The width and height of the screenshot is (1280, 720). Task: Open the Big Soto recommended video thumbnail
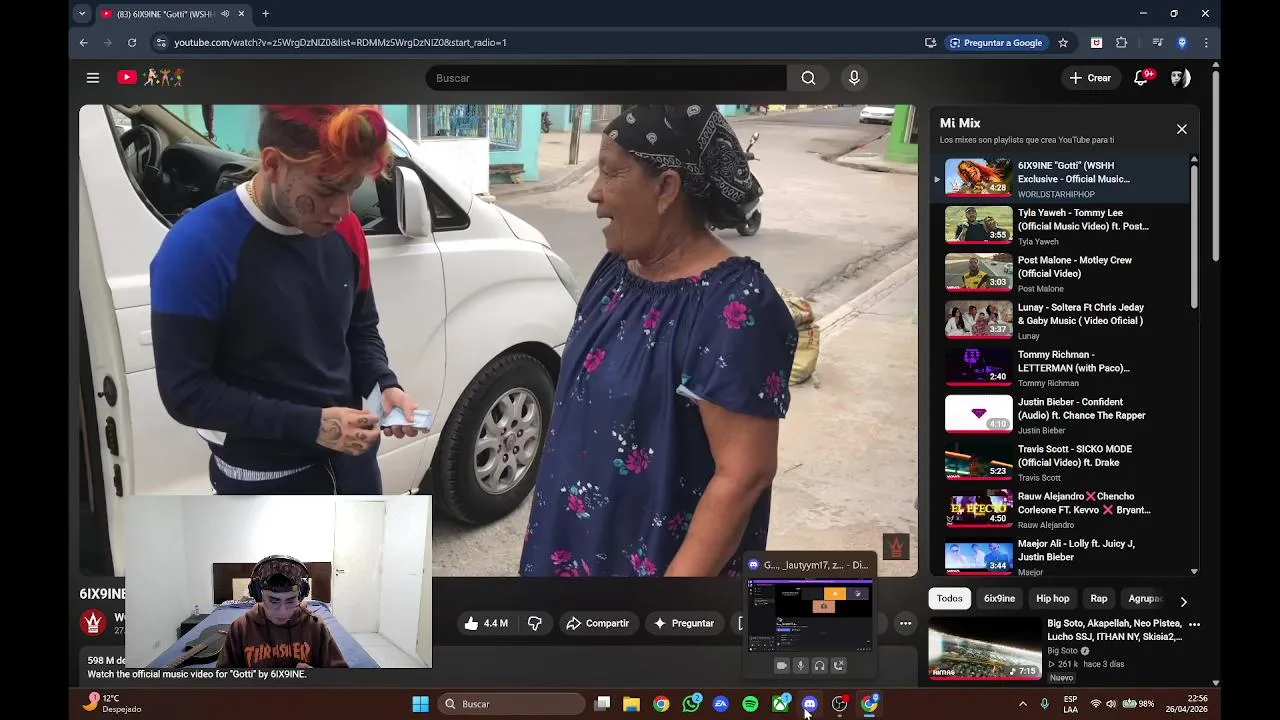point(985,648)
